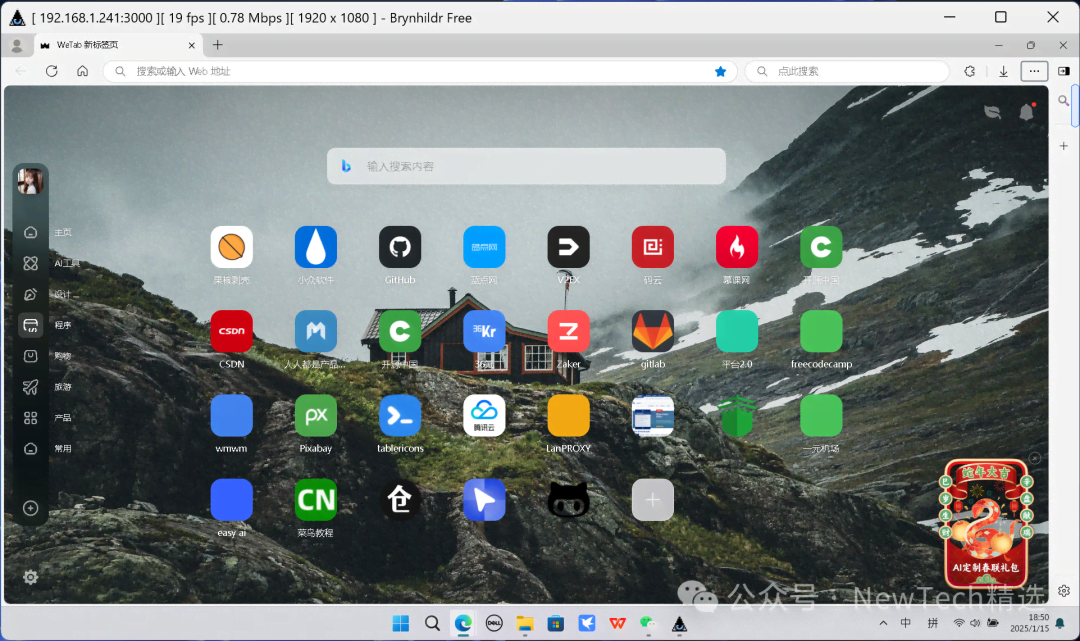1080x641 pixels.
Task: Click the plus tile to add shortcut
Action: 653,499
